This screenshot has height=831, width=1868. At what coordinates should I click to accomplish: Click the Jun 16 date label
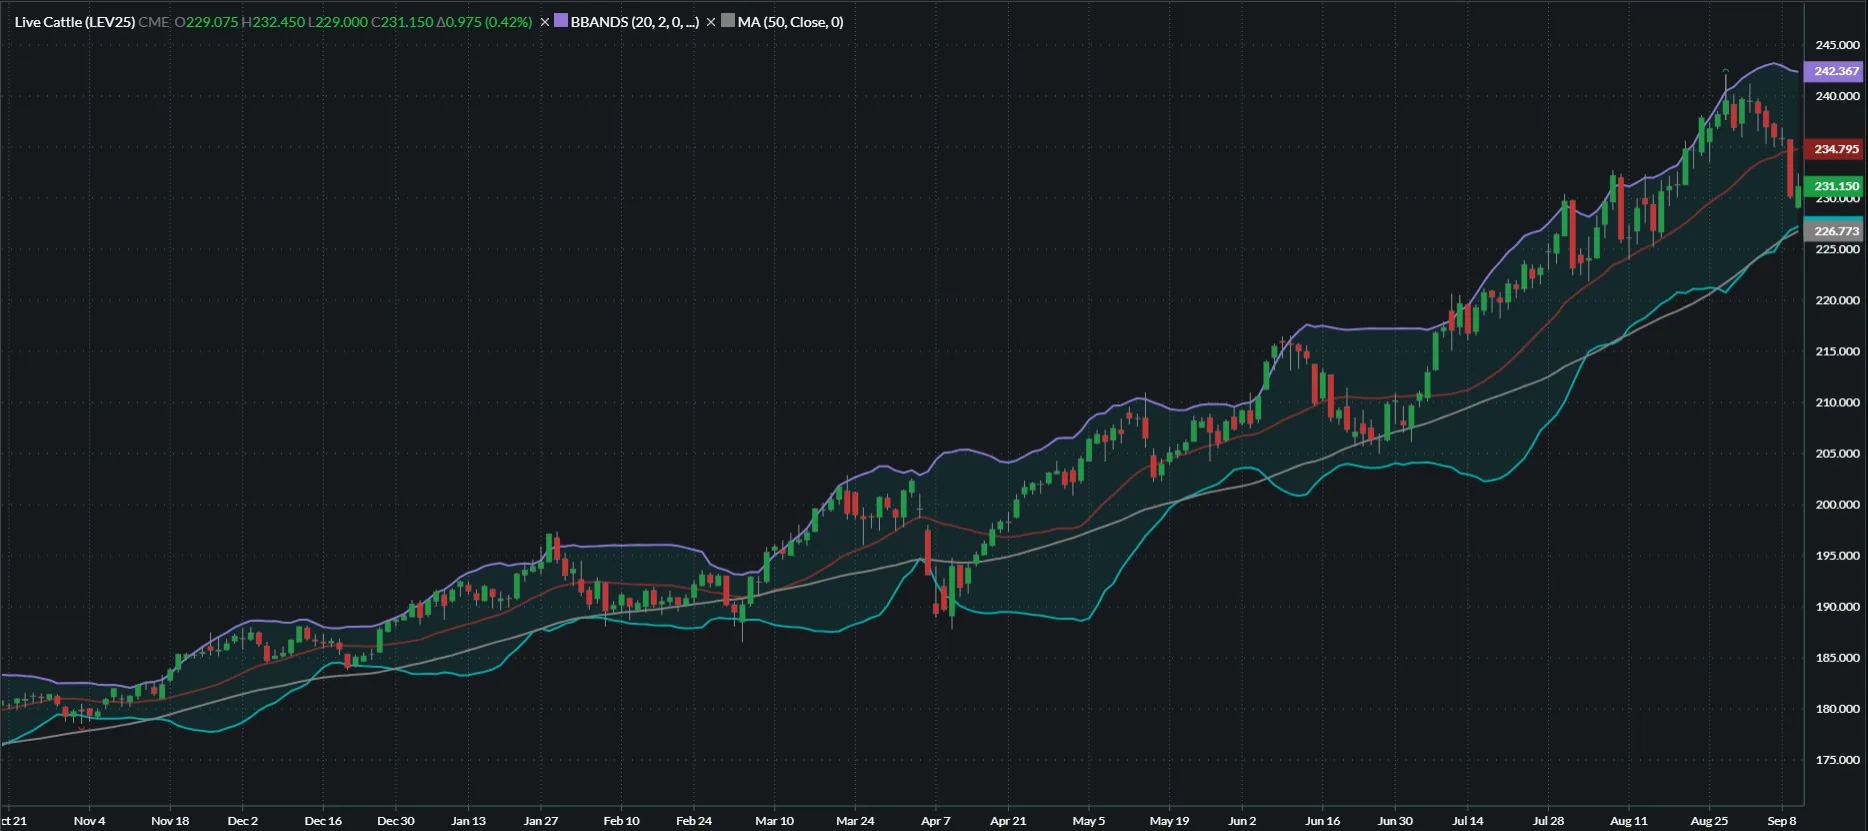coord(1322,821)
